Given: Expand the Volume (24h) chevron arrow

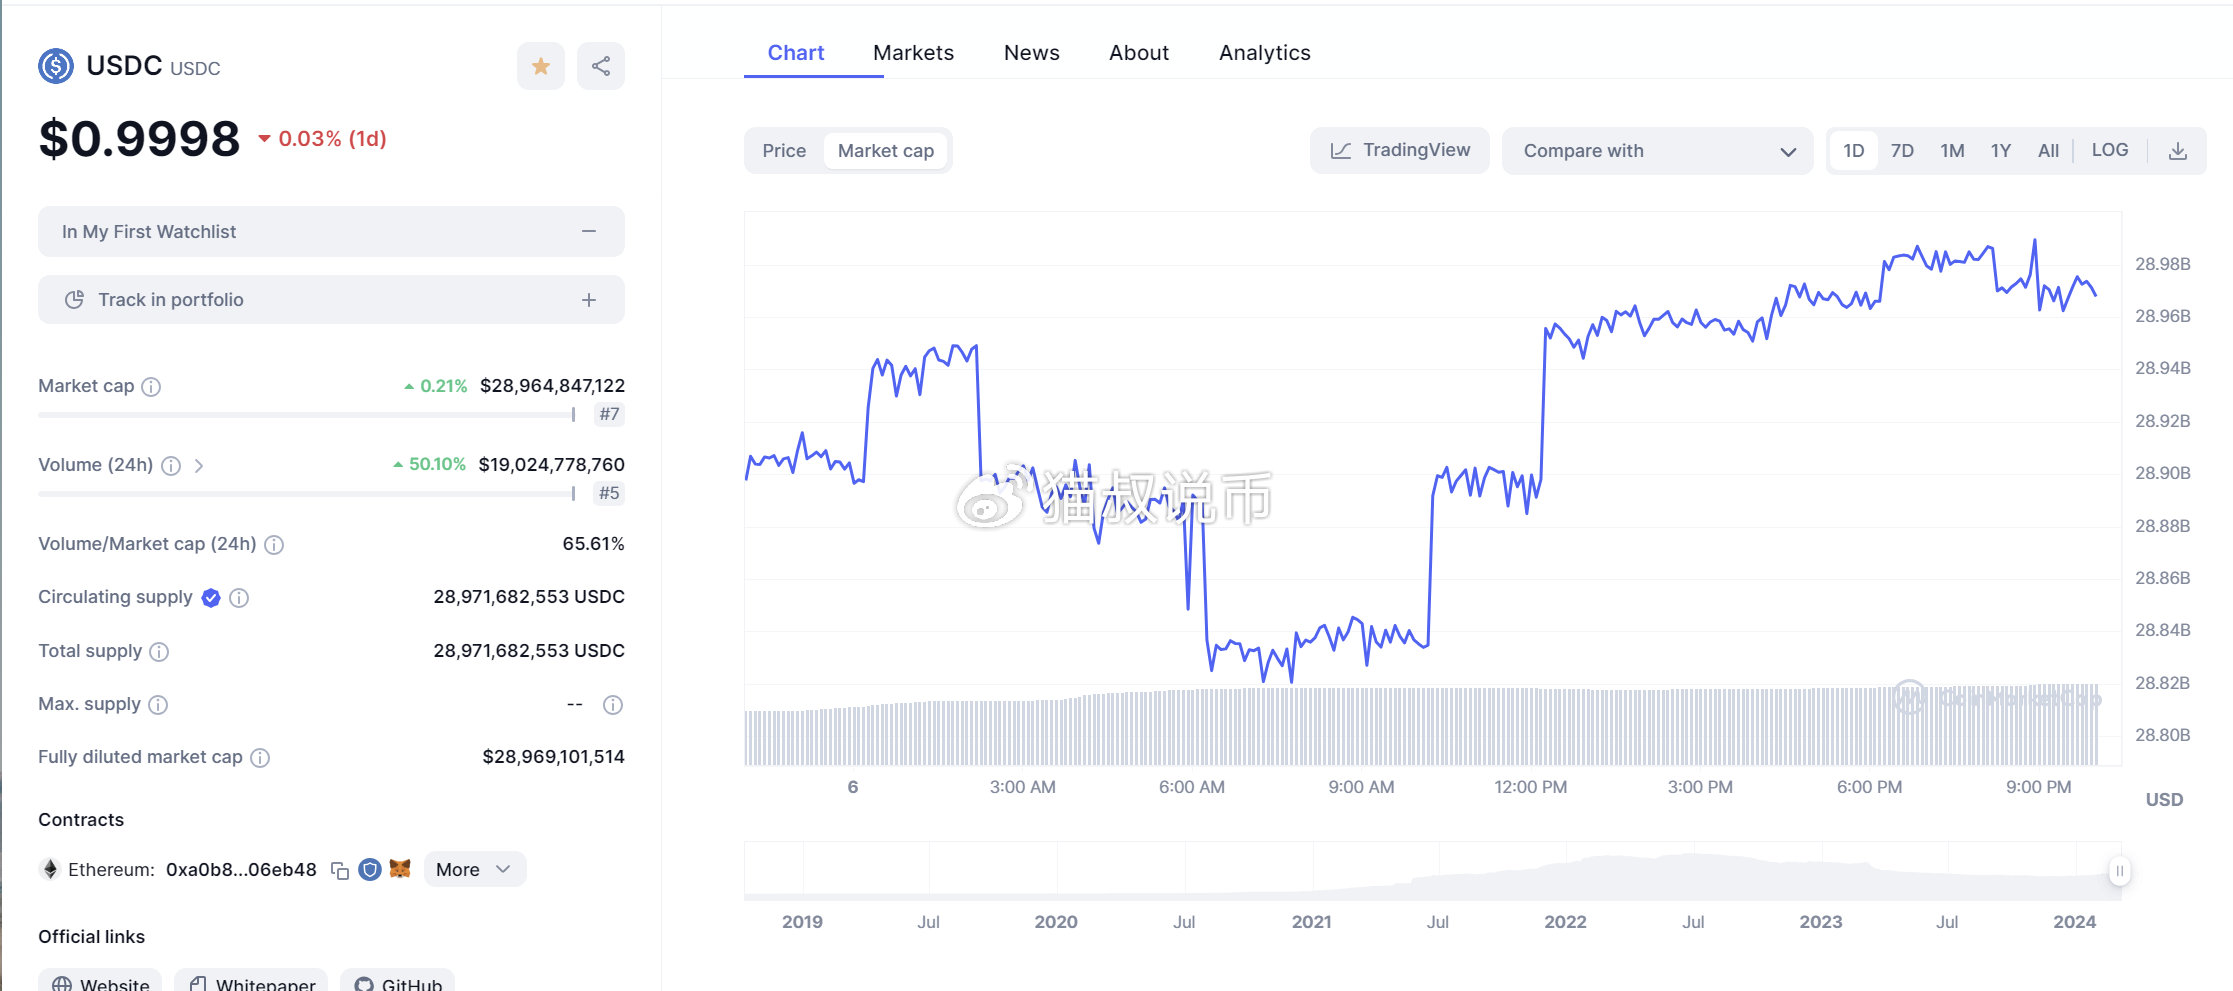Looking at the screenshot, I should tap(199, 466).
